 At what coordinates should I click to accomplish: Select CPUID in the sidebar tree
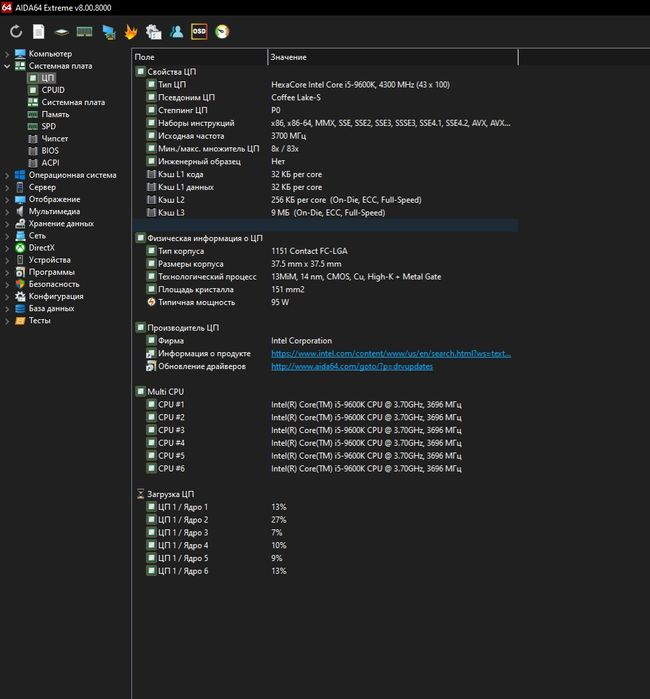pyautogui.click(x=53, y=90)
